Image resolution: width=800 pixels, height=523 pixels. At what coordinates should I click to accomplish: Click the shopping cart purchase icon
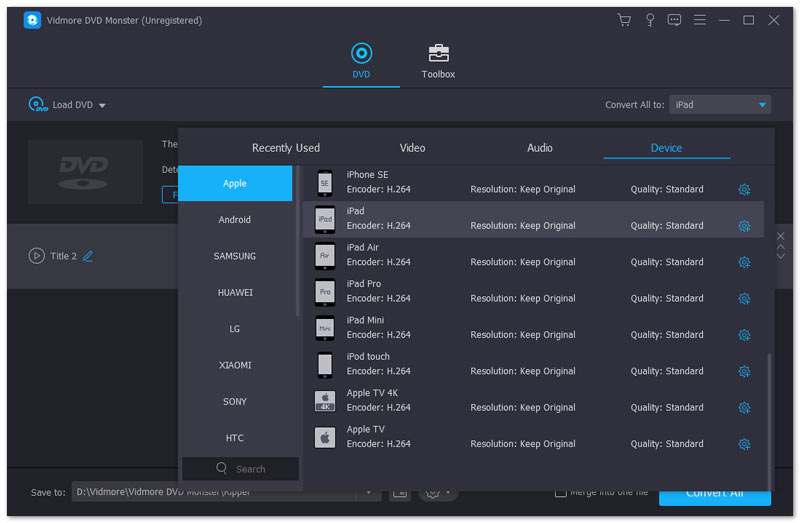624,20
